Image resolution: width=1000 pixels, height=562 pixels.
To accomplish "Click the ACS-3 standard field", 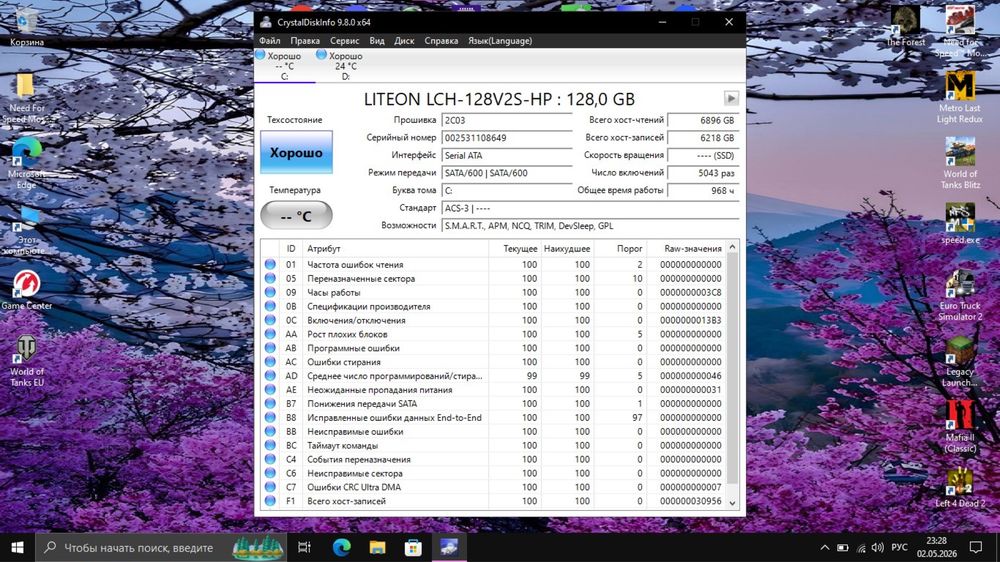I will click(x=590, y=208).
